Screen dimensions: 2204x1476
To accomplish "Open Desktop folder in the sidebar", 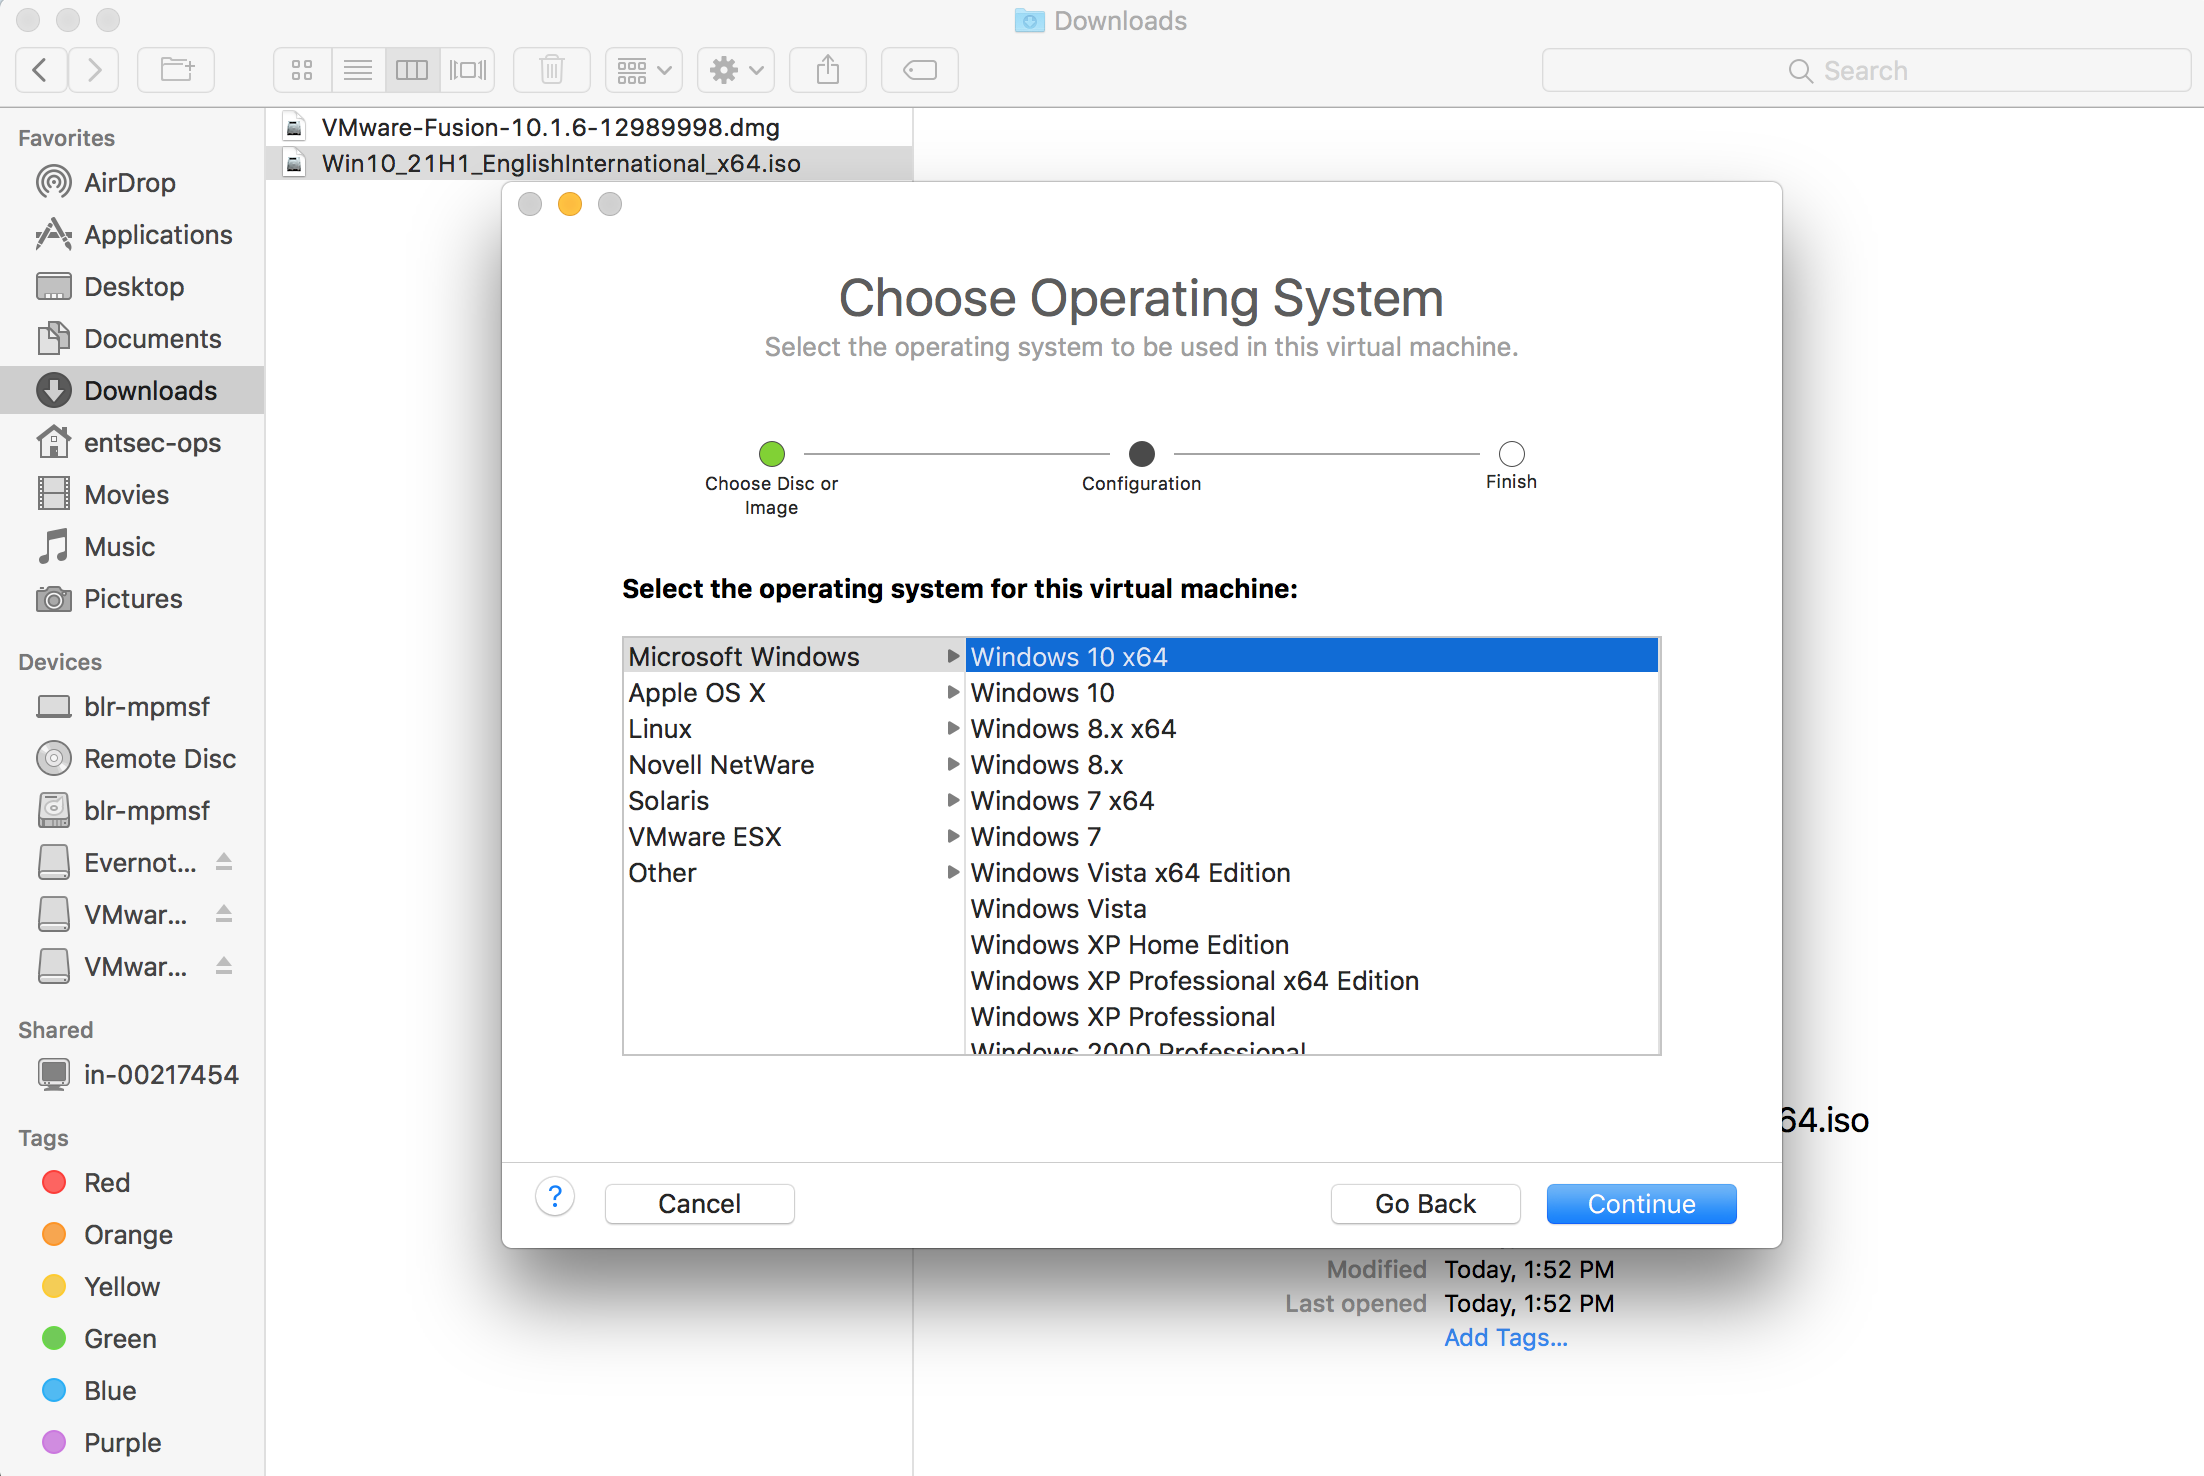I will (134, 287).
